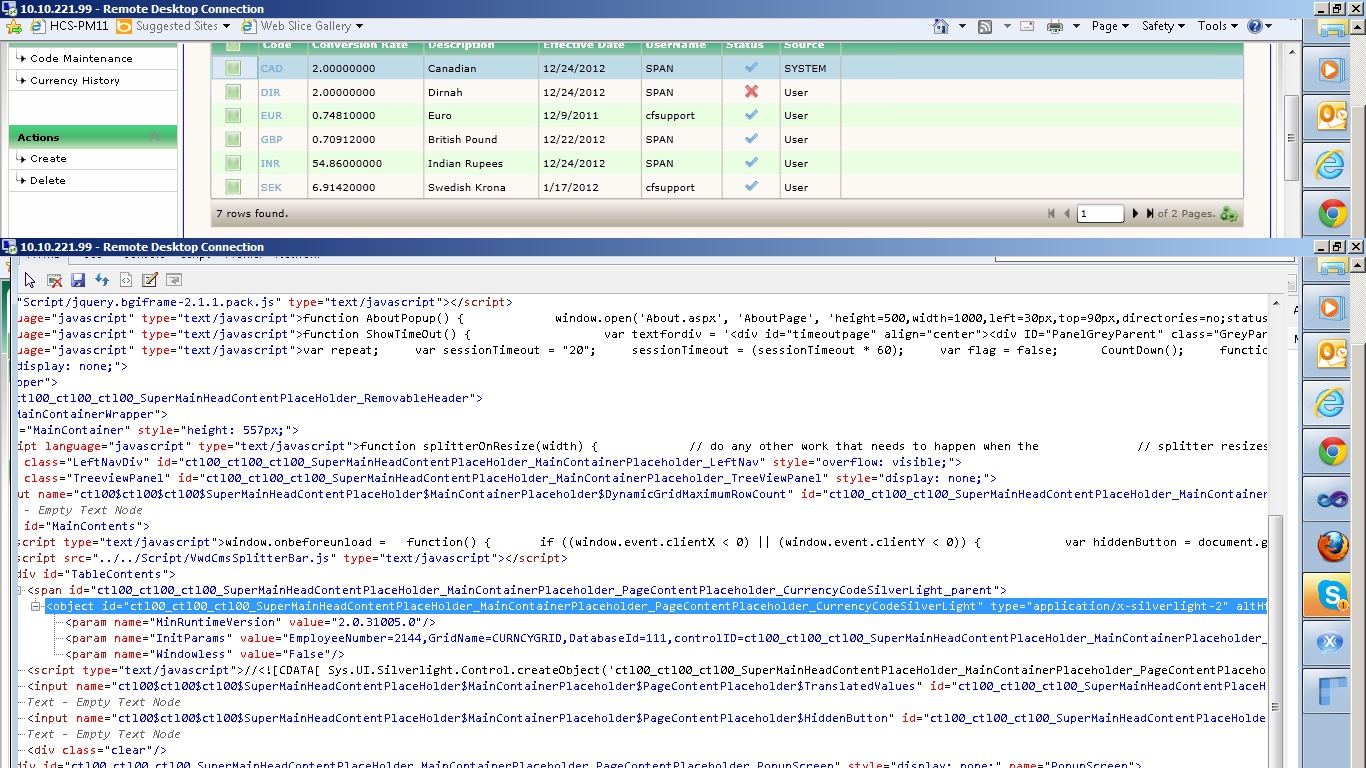The width and height of the screenshot is (1366, 768).
Task: Go to the next grid page
Action: pyautogui.click(x=1135, y=214)
